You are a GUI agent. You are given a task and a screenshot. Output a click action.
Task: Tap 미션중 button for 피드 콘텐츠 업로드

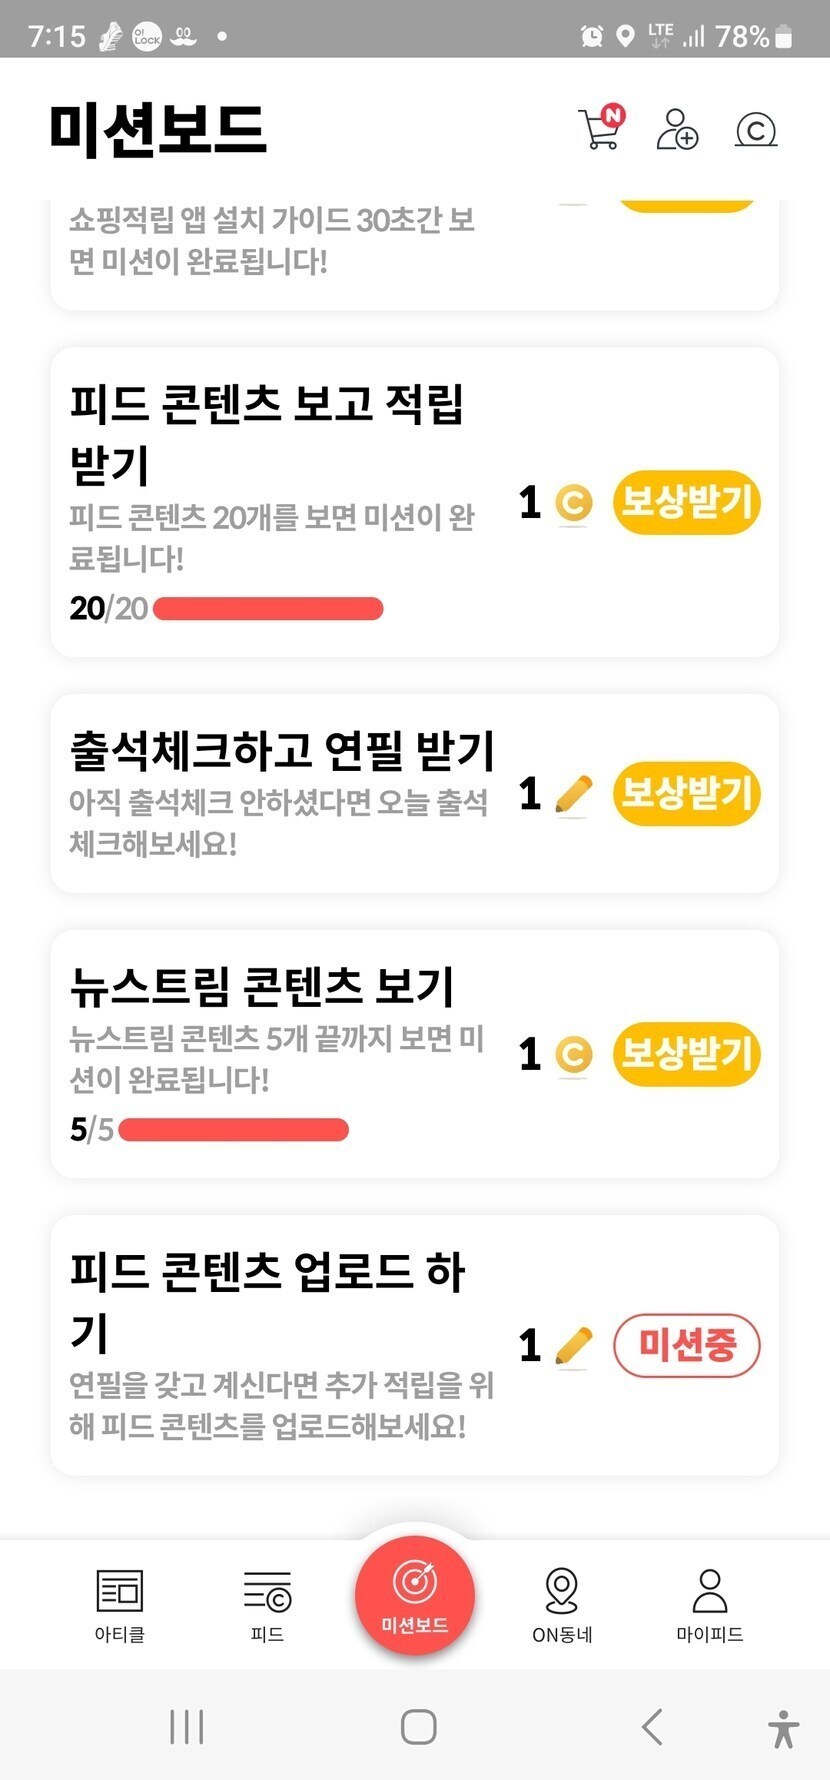click(x=686, y=1346)
